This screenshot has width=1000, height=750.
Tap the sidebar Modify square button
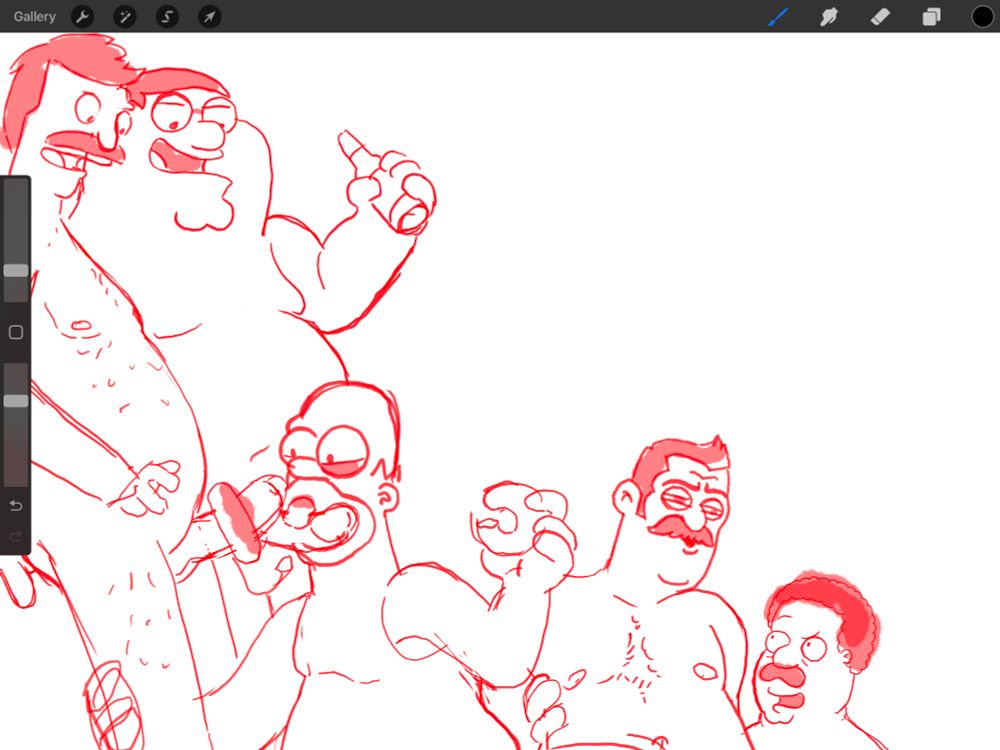click(x=16, y=332)
